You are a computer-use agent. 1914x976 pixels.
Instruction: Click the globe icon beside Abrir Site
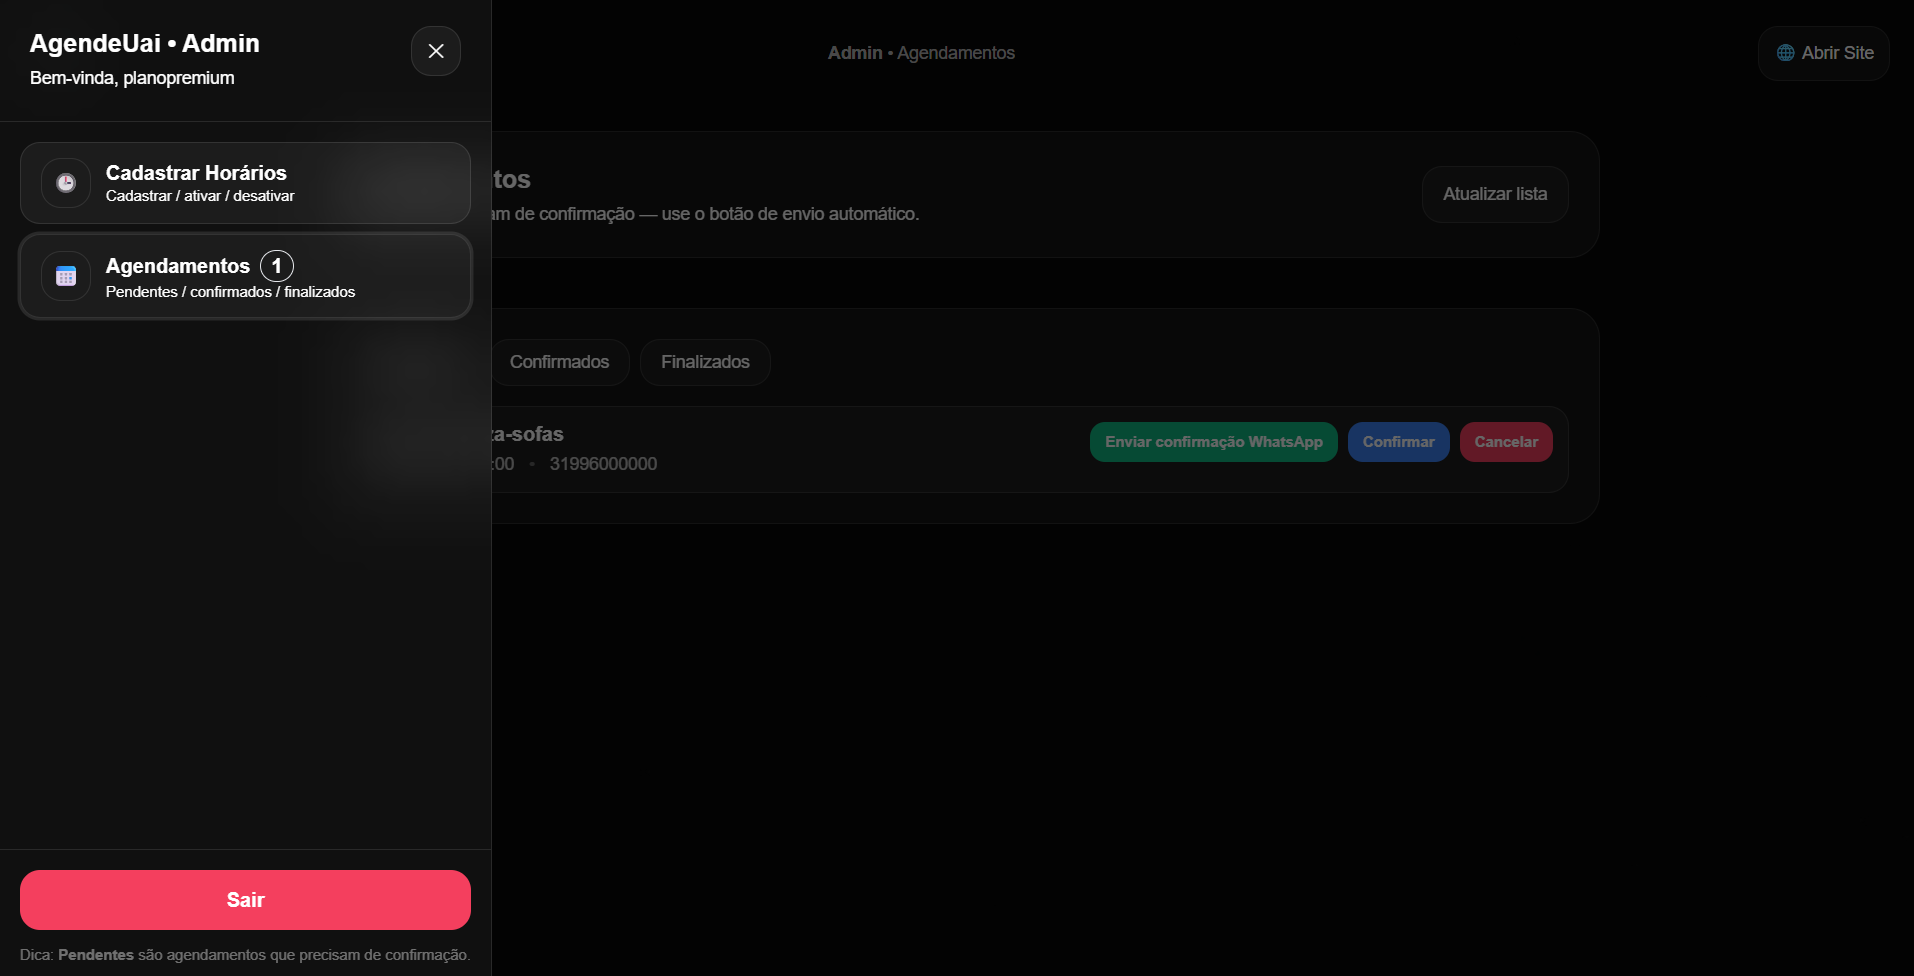click(x=1784, y=52)
